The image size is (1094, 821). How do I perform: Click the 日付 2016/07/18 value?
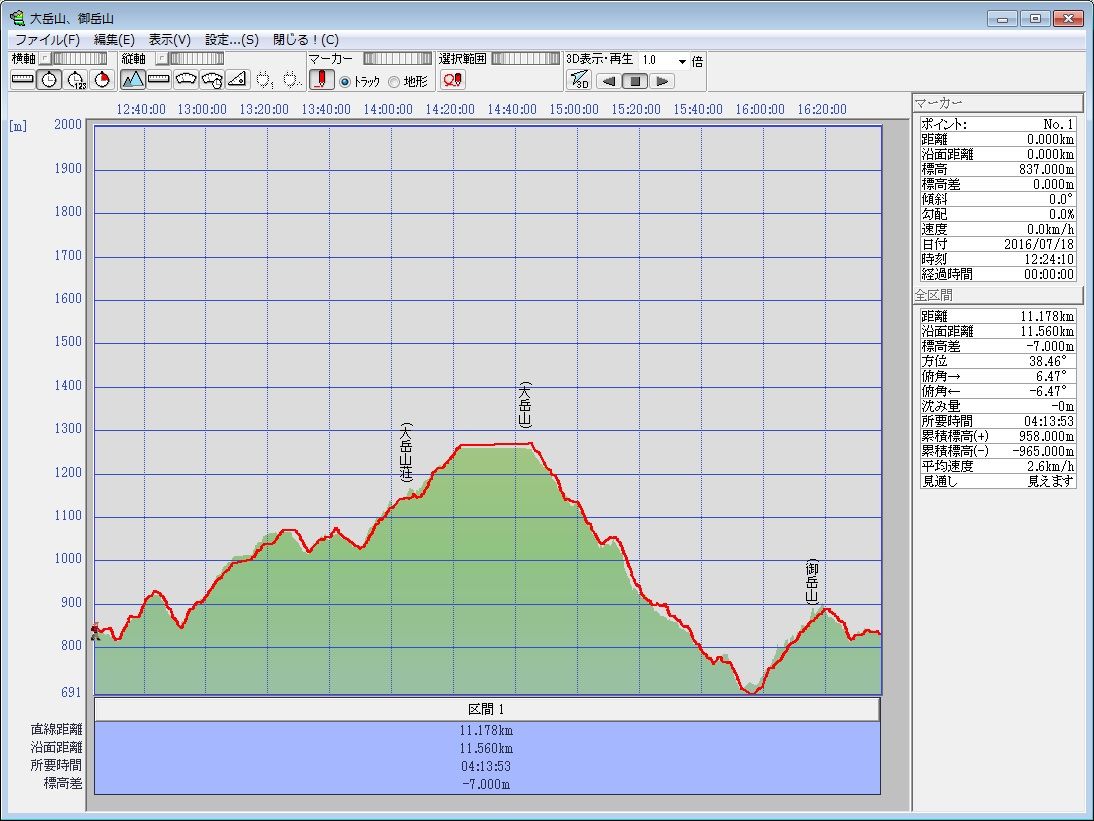(x=1039, y=244)
